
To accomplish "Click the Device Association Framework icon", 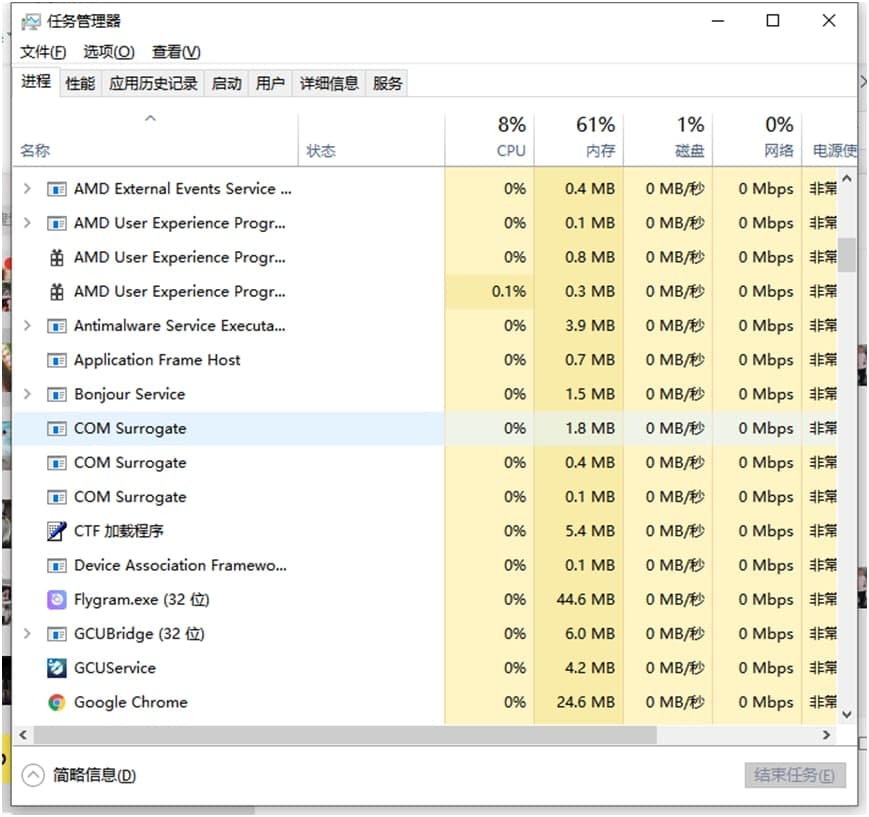I will [57, 566].
